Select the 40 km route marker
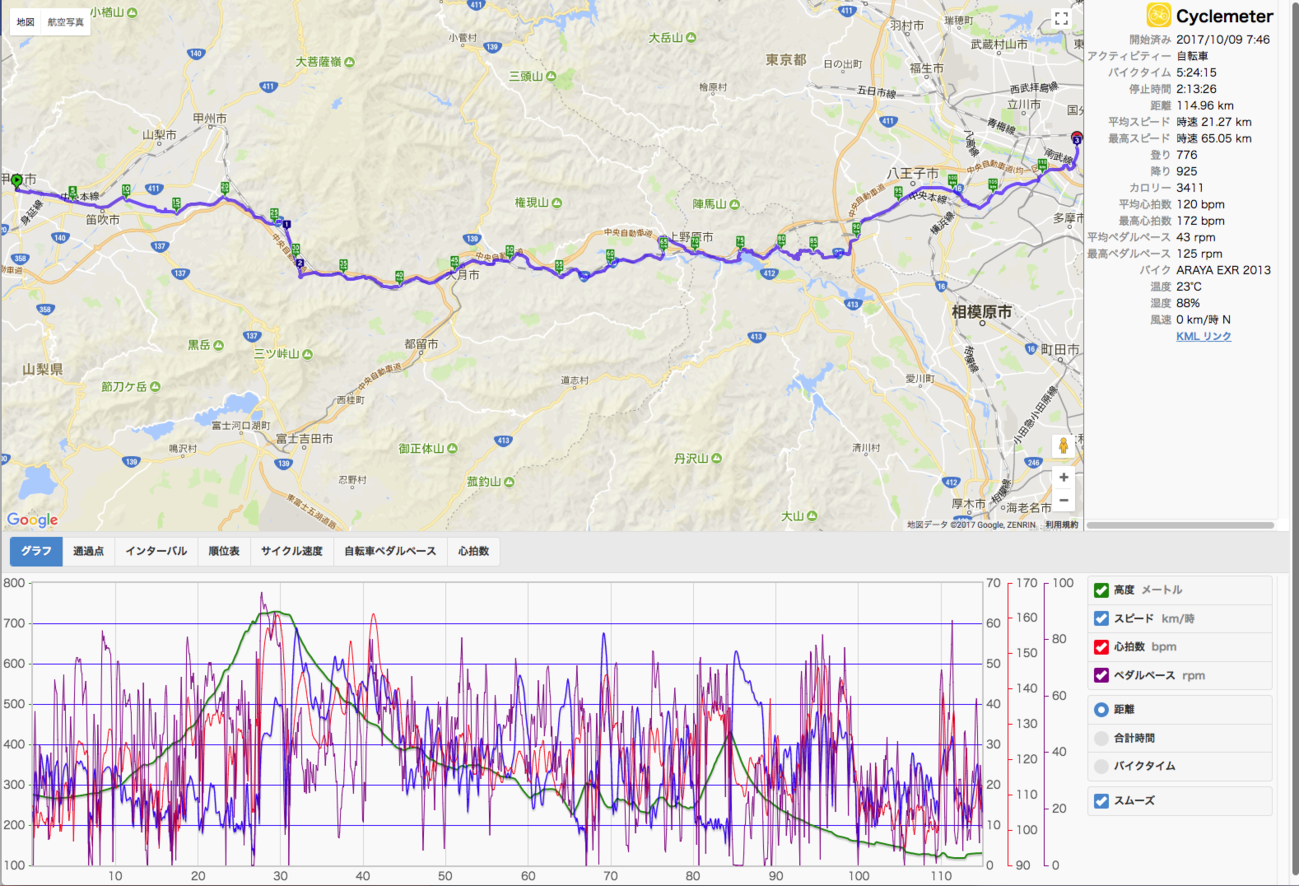The height and width of the screenshot is (886, 1299). [x=399, y=276]
